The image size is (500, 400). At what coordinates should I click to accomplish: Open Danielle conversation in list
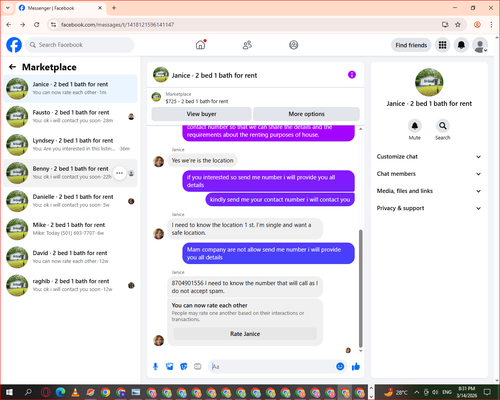(x=70, y=201)
